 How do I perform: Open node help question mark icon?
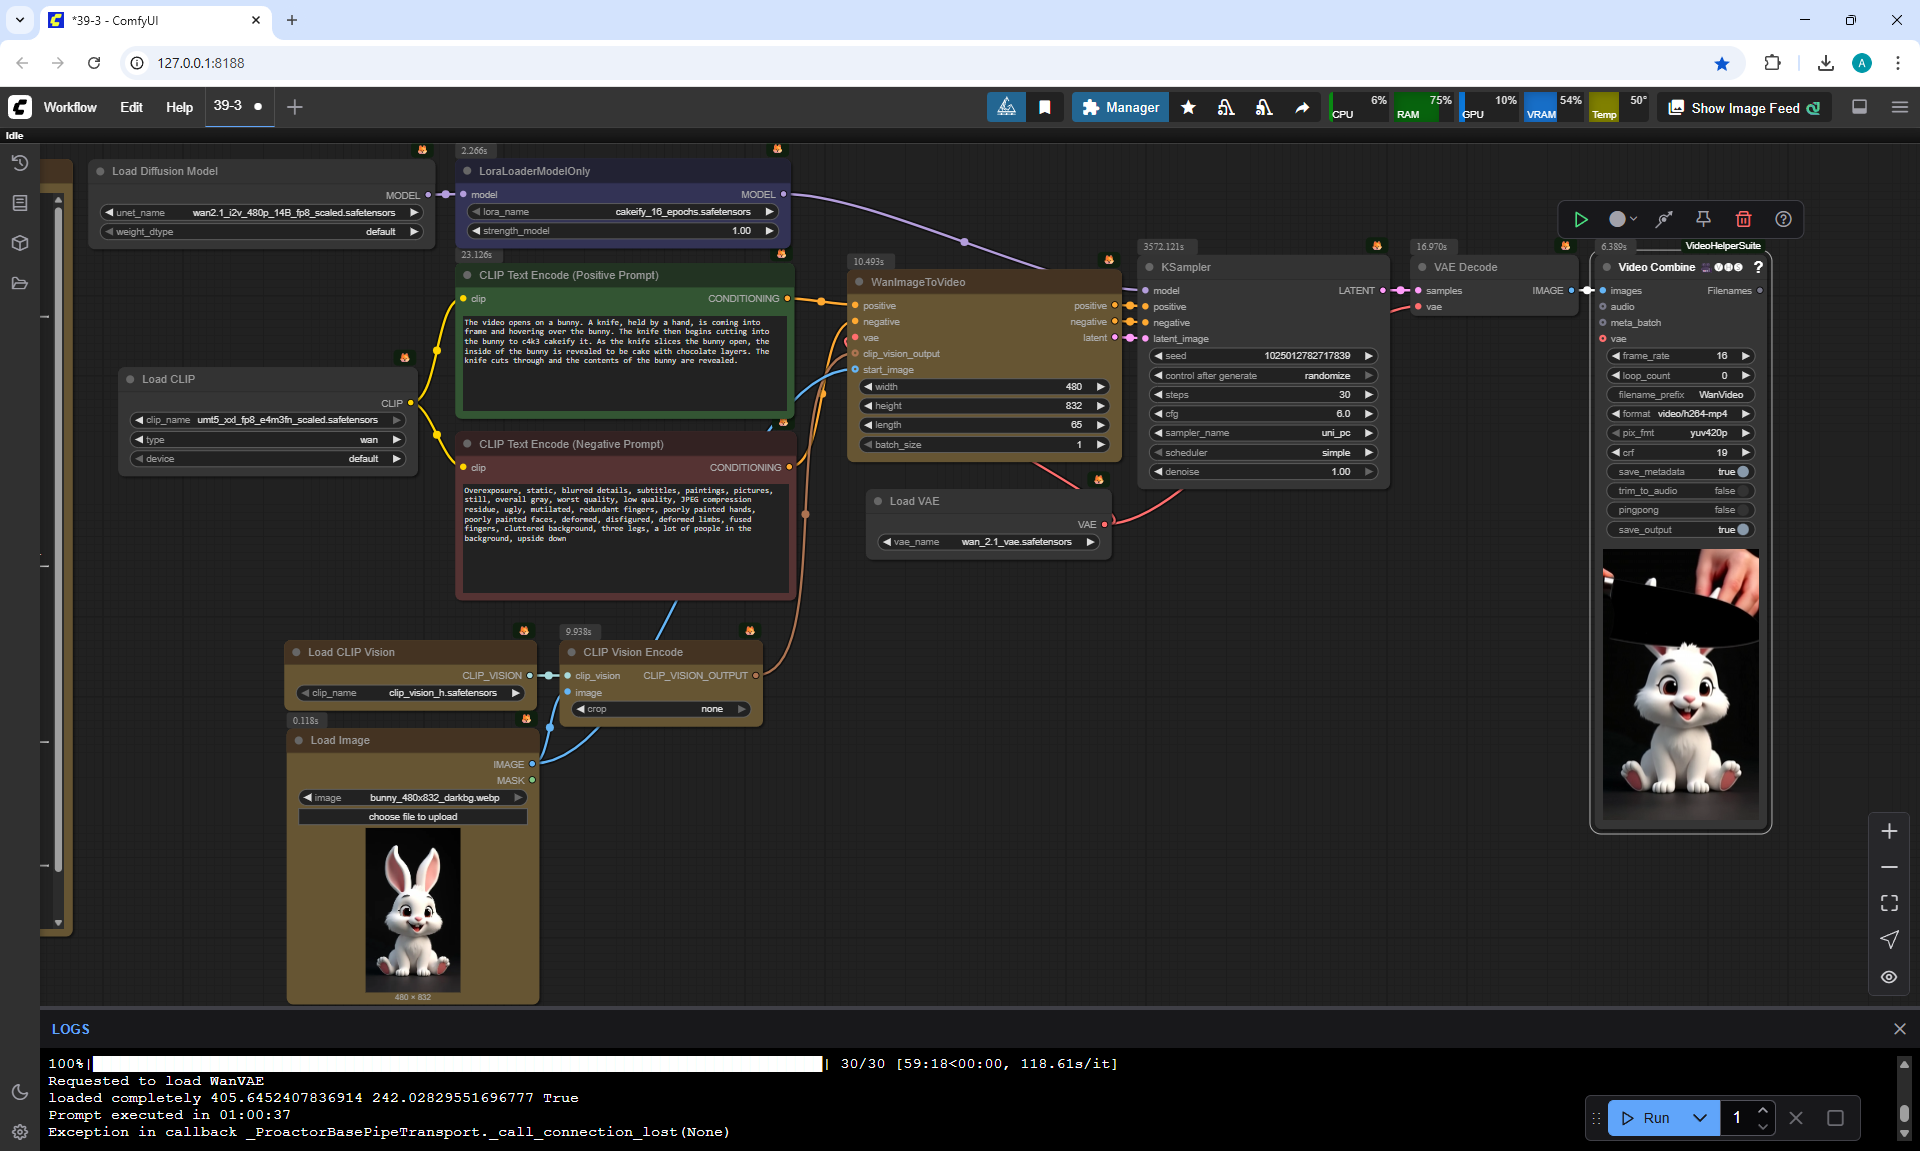(1783, 219)
